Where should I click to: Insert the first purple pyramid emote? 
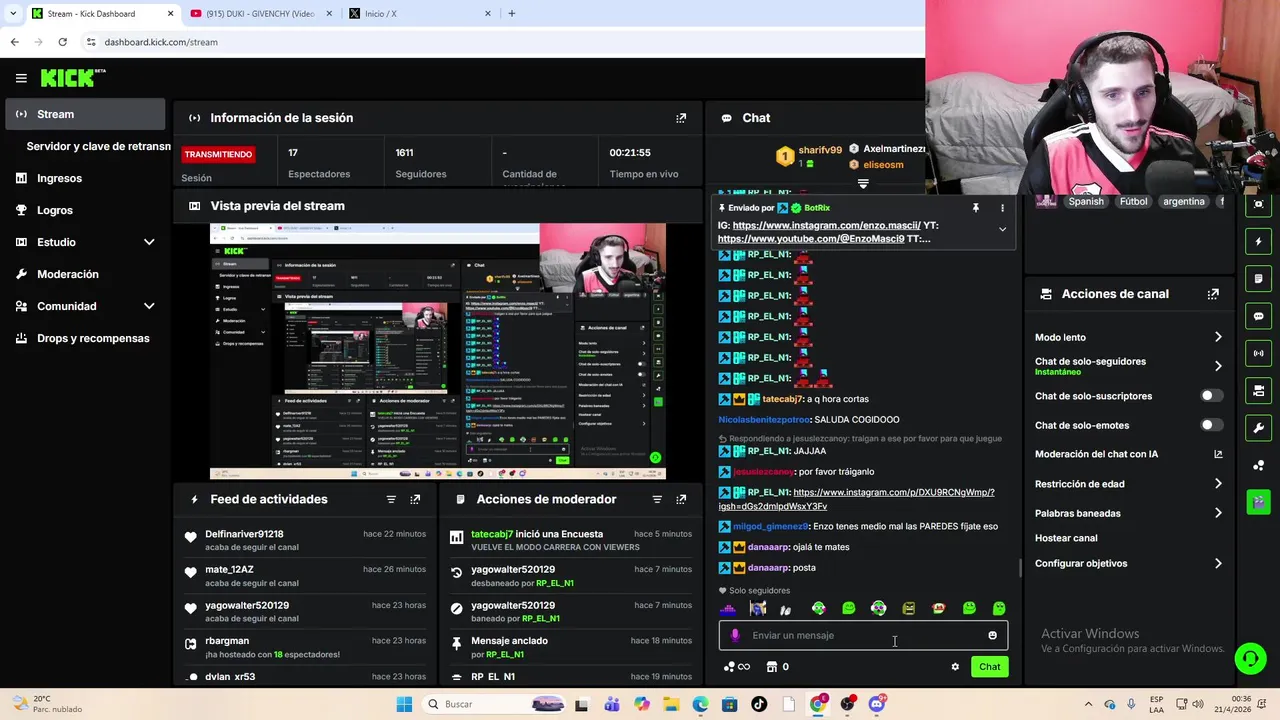tap(728, 608)
